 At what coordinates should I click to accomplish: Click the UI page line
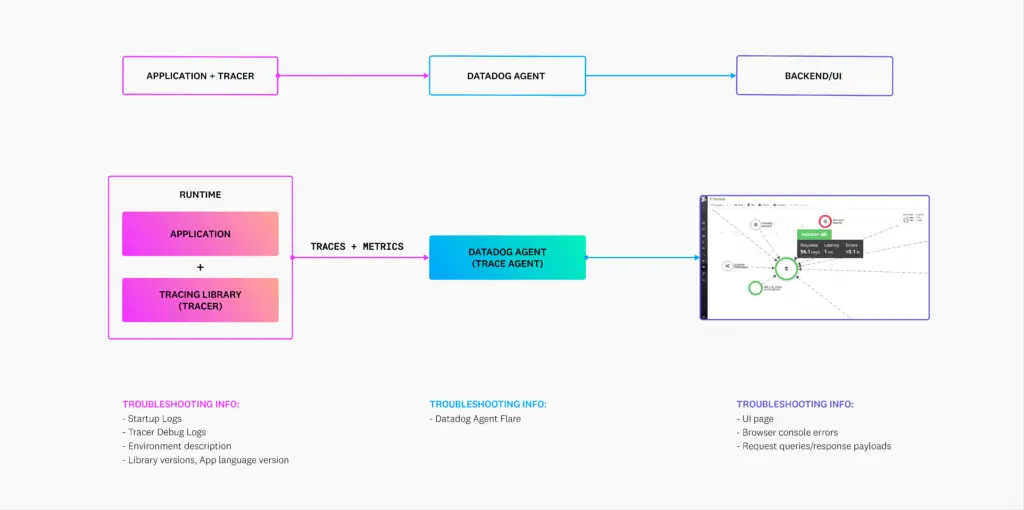[x=757, y=419]
